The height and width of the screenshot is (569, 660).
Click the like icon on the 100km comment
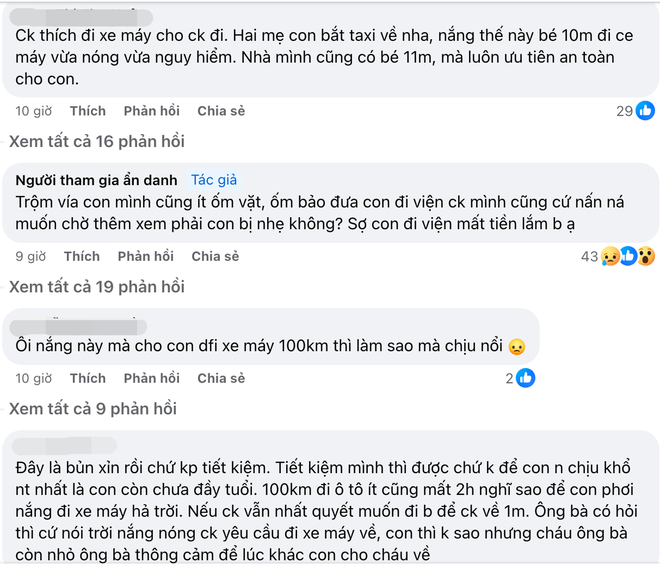click(x=526, y=378)
